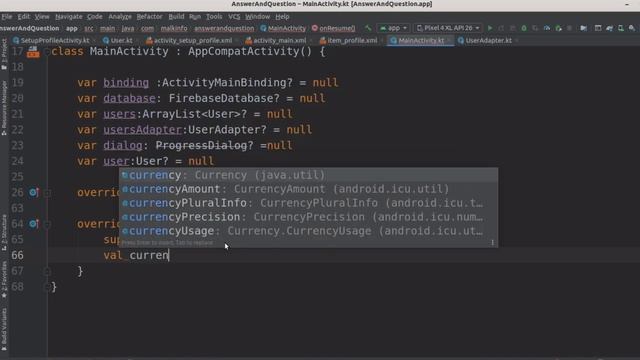This screenshot has height=360, width=640.
Task: Click the Apply Code Changes icon
Action: [513, 28]
